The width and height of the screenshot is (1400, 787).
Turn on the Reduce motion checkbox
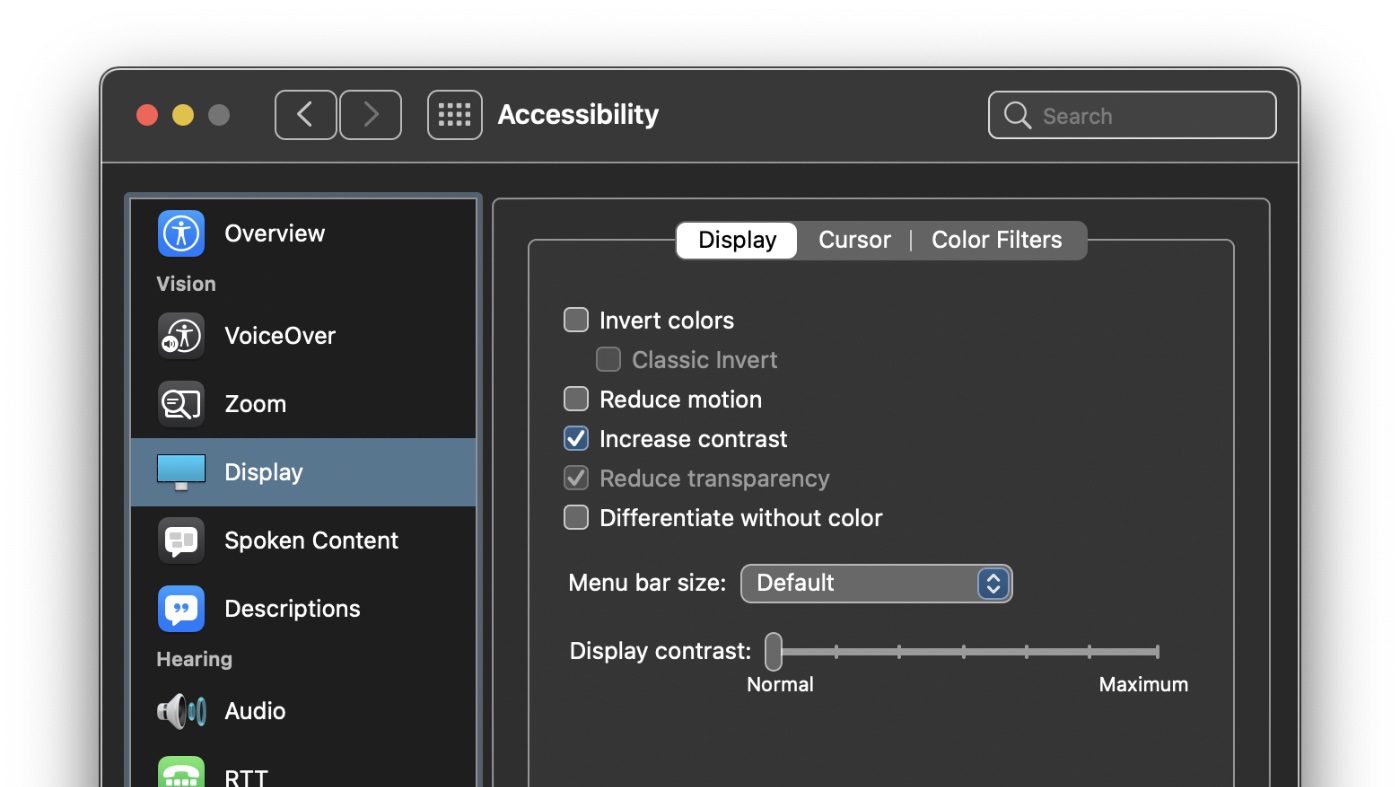click(576, 399)
